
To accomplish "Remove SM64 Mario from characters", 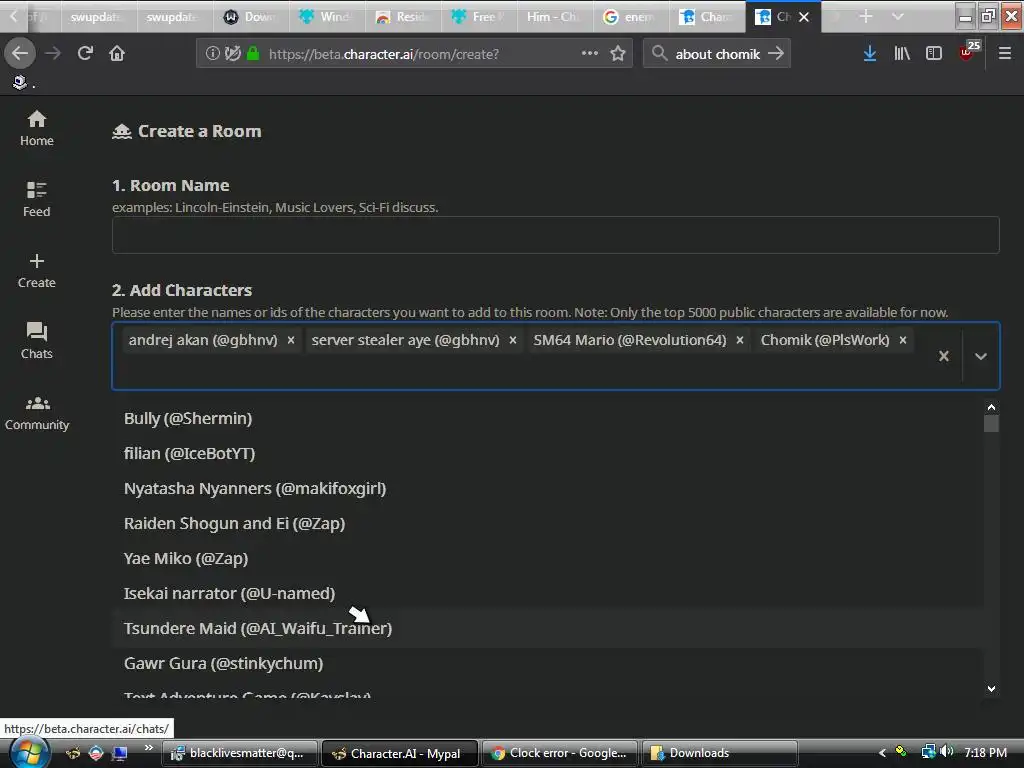I will pos(740,340).
